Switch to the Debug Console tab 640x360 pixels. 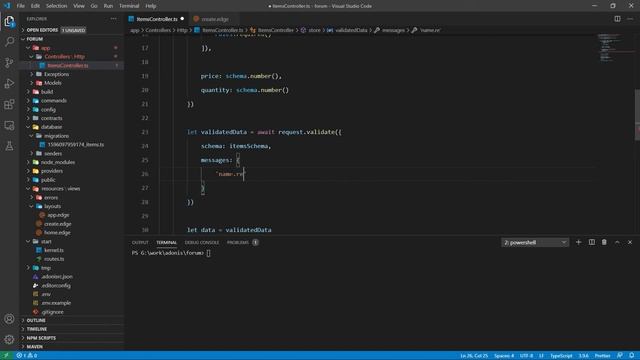tap(202, 242)
